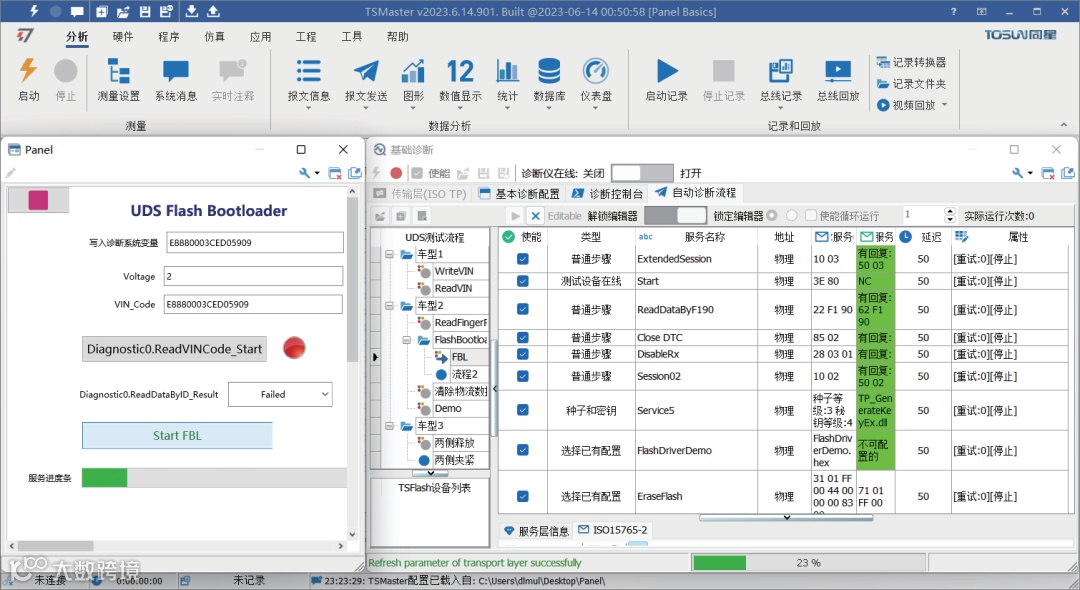The width and height of the screenshot is (1080, 590).
Task: Click the pencil edit icon in Panel window
Action: [x=10, y=173]
